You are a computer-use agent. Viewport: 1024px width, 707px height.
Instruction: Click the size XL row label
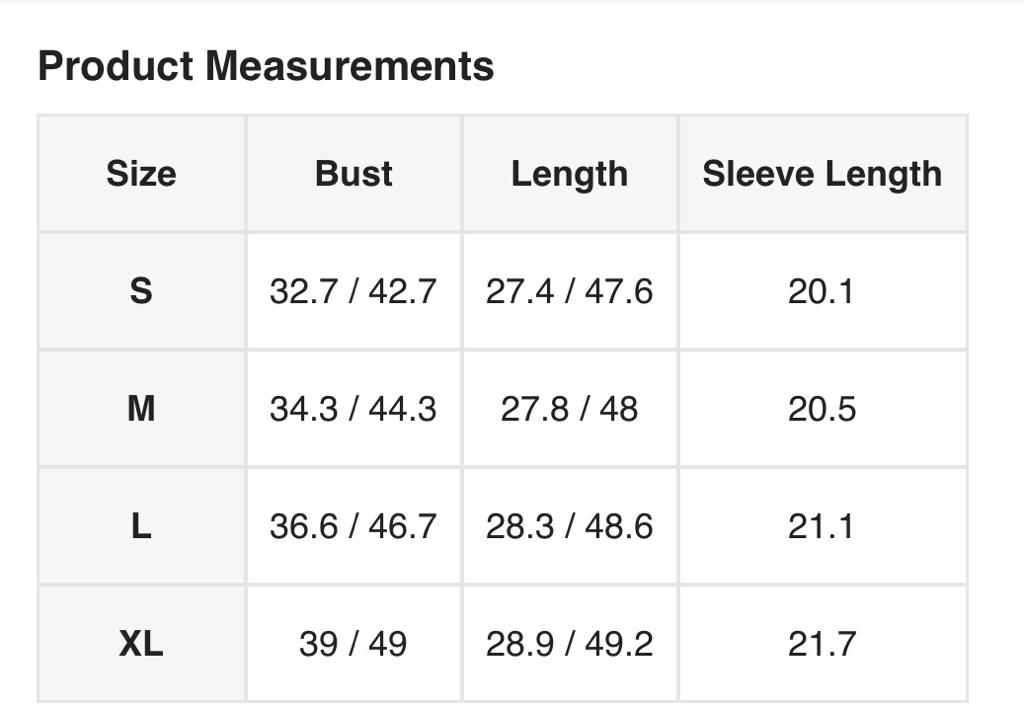coord(141,643)
